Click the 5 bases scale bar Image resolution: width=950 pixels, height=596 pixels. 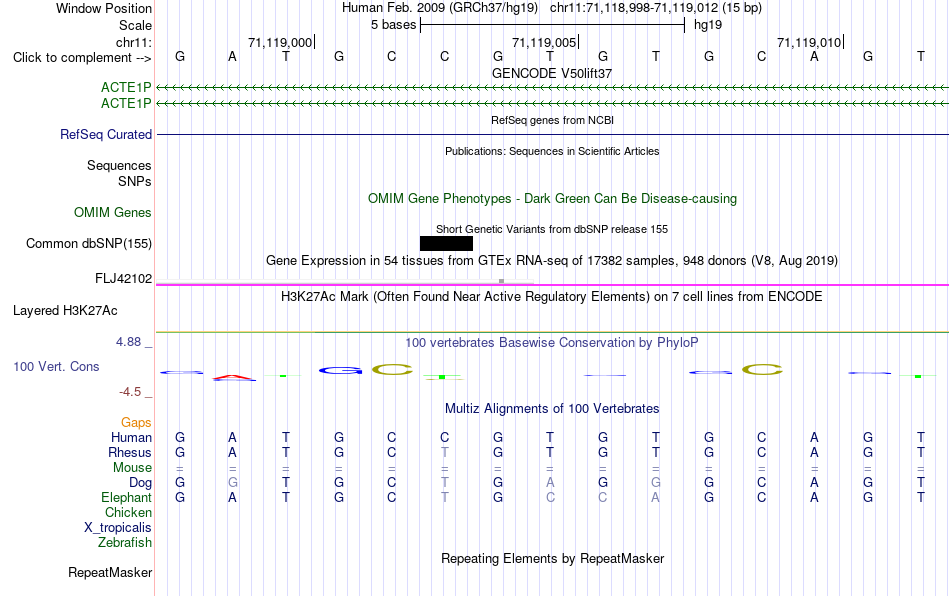(x=553, y=25)
